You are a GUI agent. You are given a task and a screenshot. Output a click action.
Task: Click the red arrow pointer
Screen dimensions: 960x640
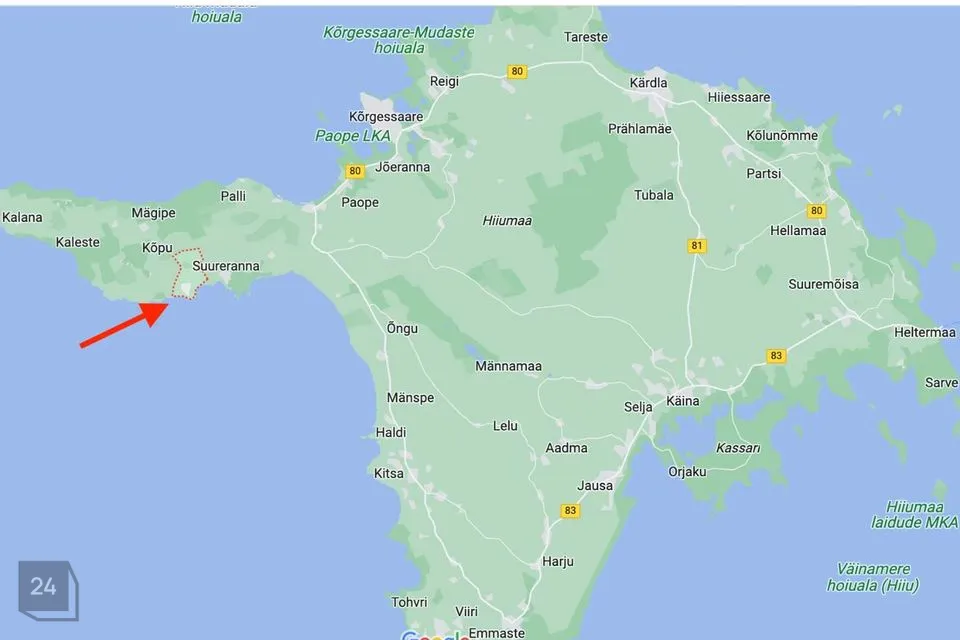pyautogui.click(x=125, y=326)
